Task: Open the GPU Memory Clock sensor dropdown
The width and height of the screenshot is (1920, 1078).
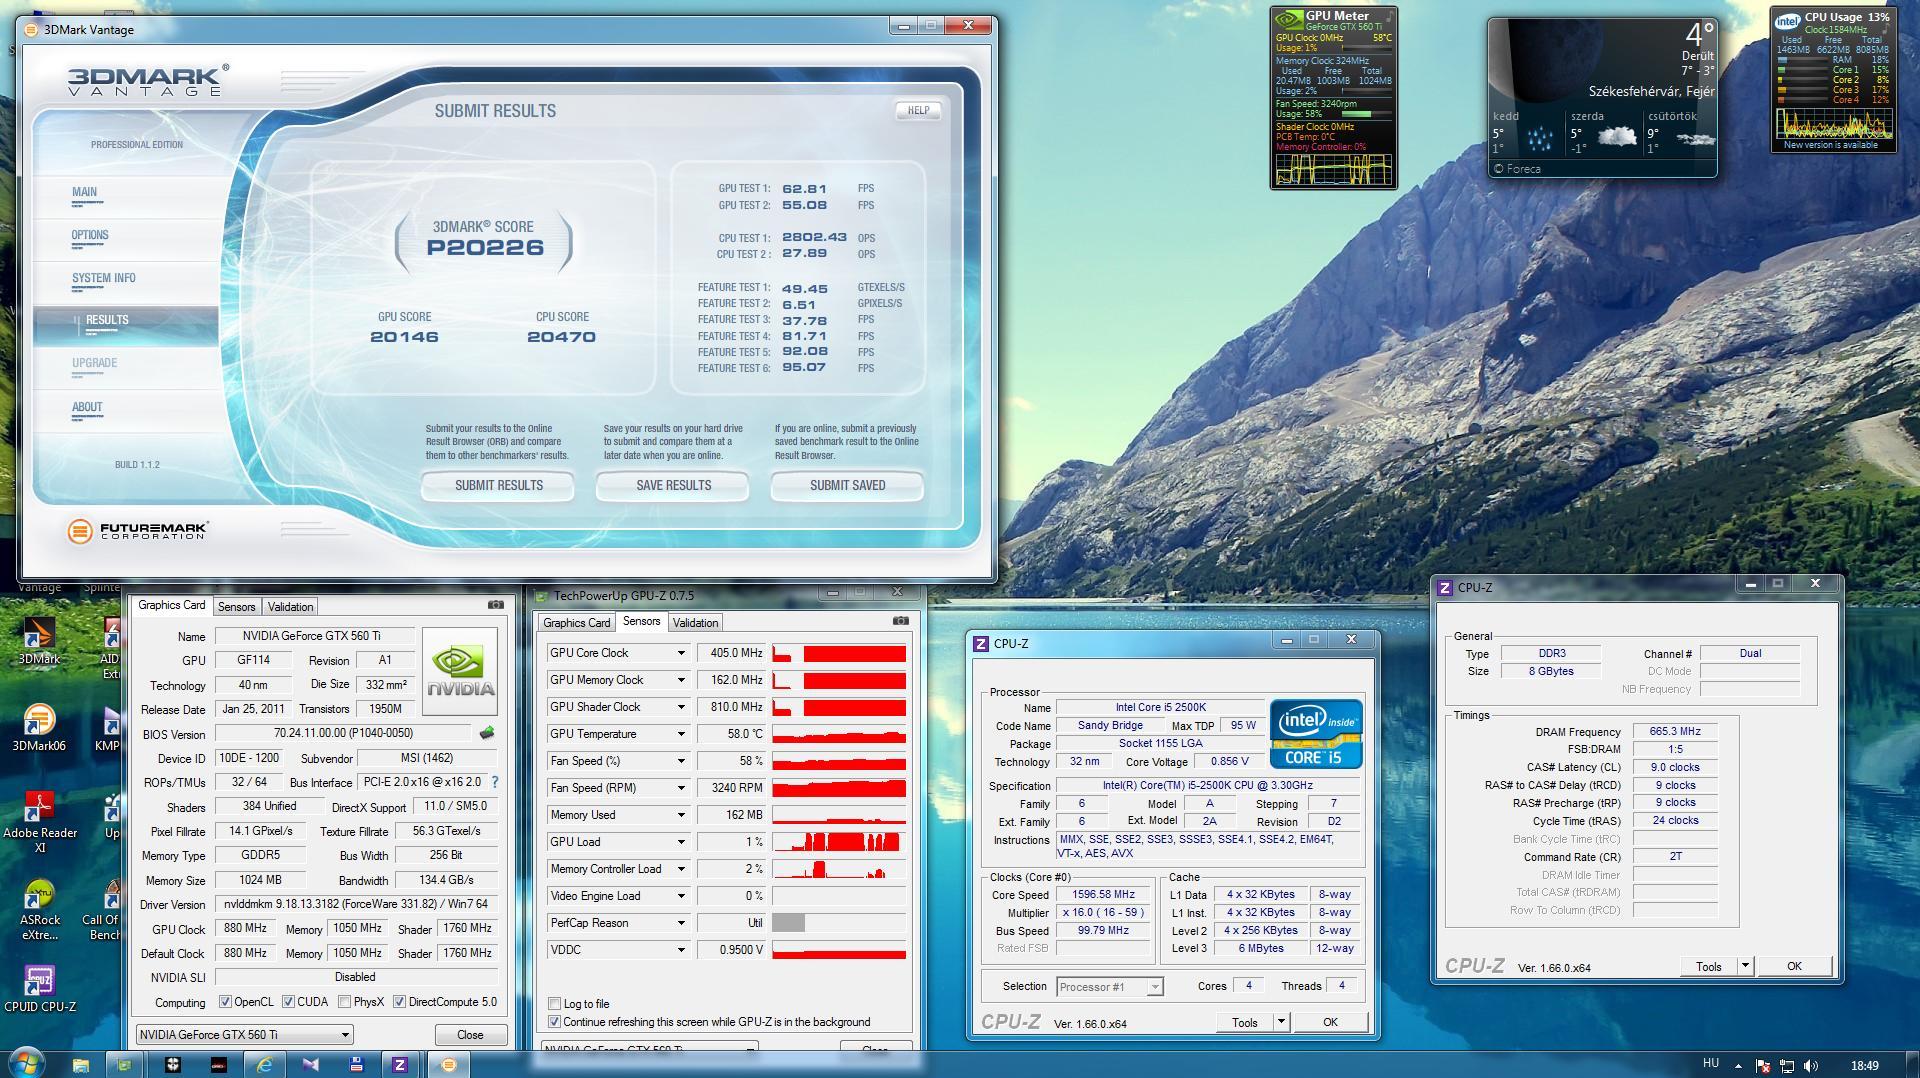Action: (x=681, y=680)
